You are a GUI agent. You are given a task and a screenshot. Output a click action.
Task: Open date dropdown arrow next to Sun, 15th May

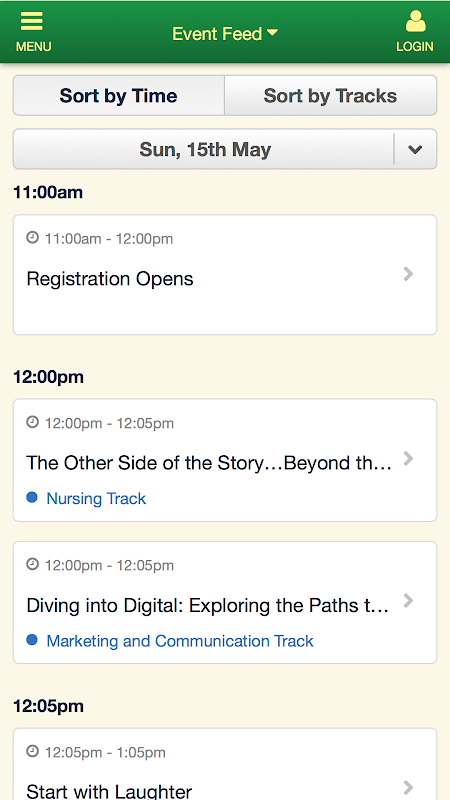click(415, 149)
